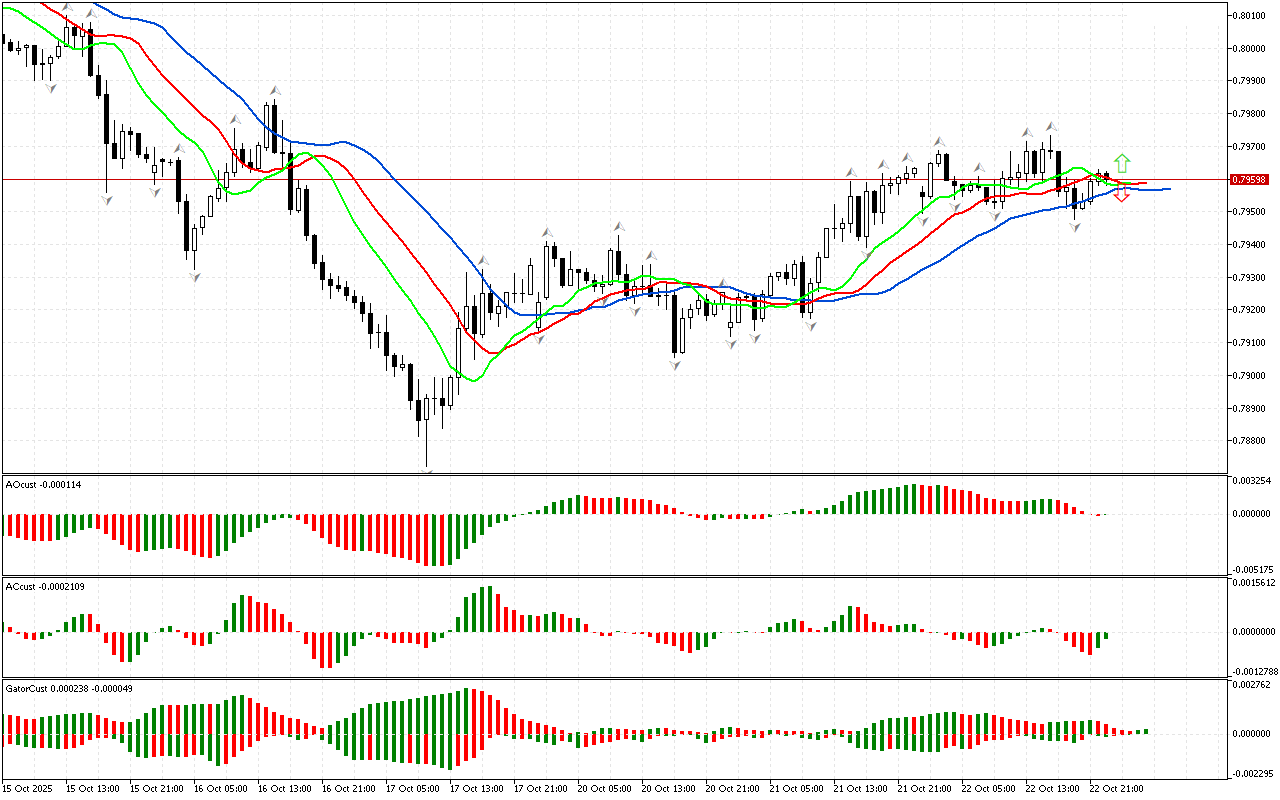Click the 21 Oct 21:00 time label
The image size is (1280, 800).
(925, 789)
